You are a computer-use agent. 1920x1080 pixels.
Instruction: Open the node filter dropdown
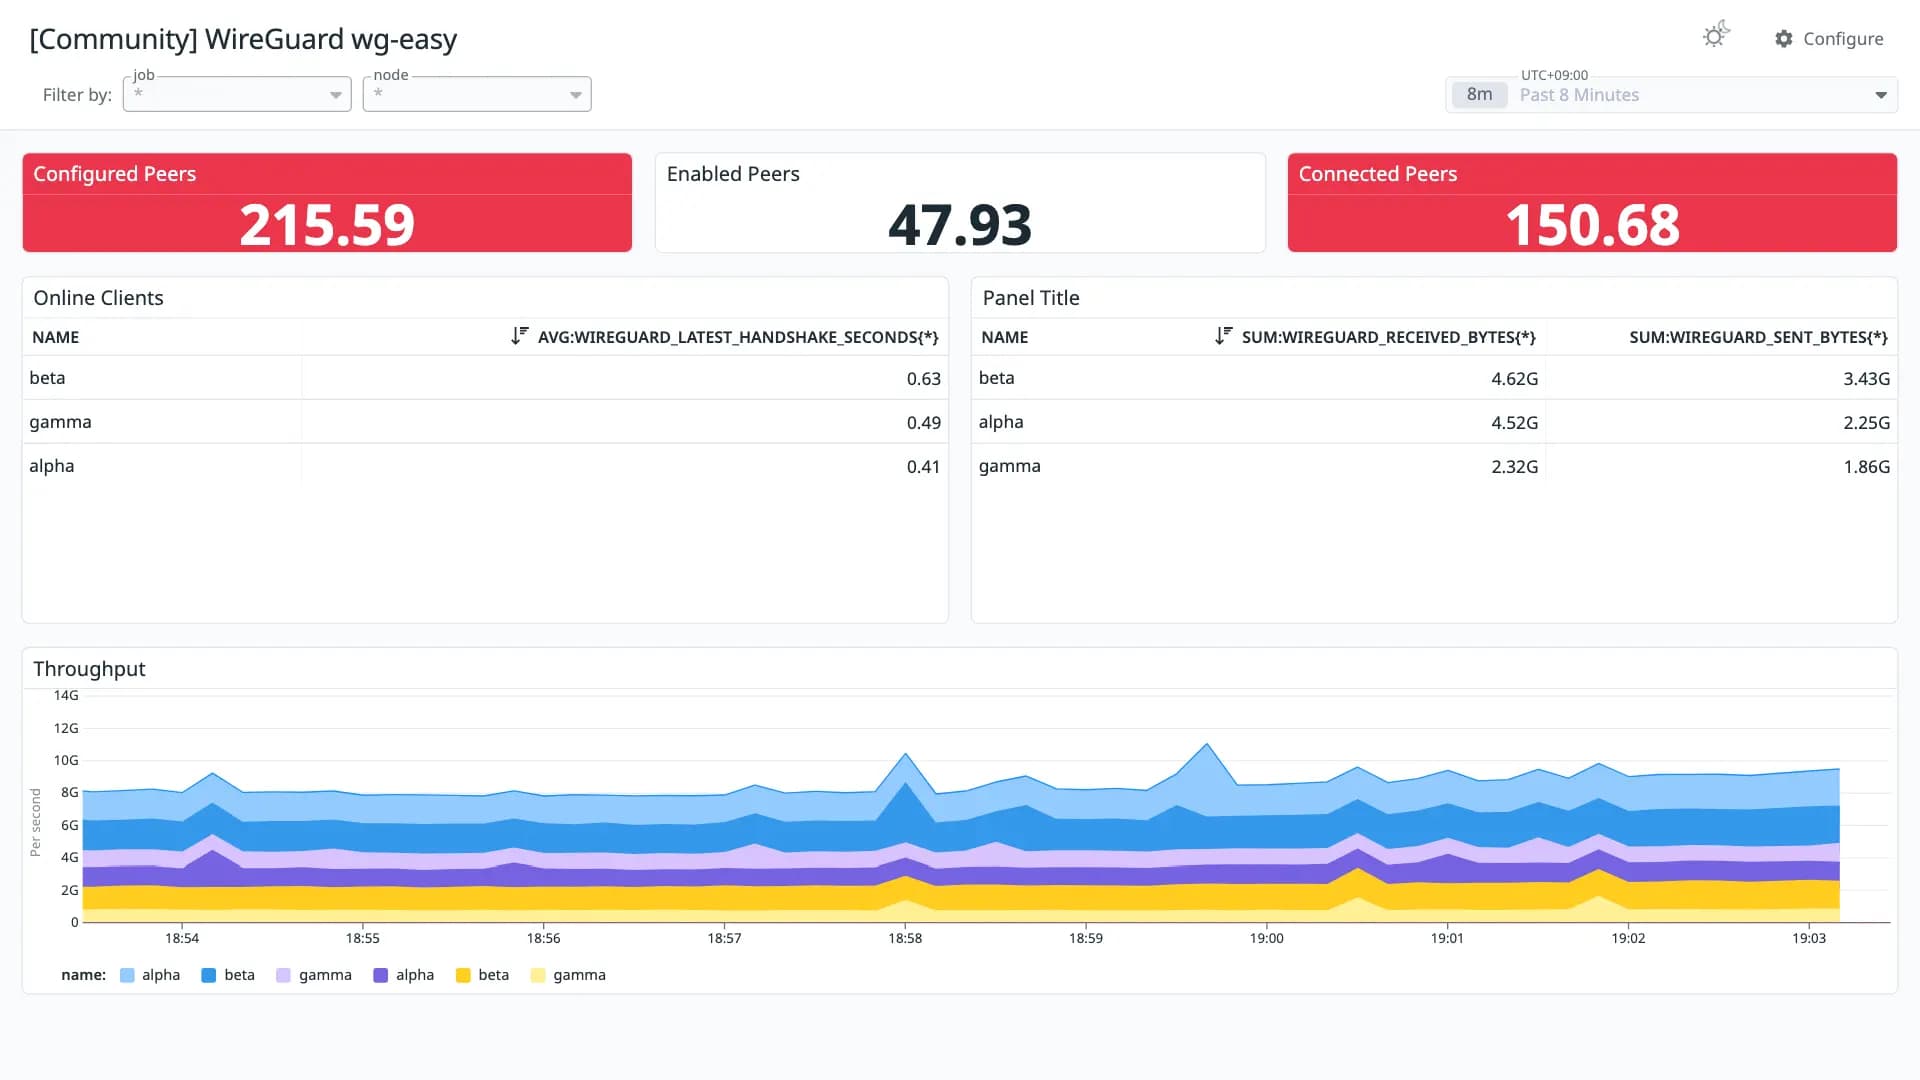[x=477, y=94]
